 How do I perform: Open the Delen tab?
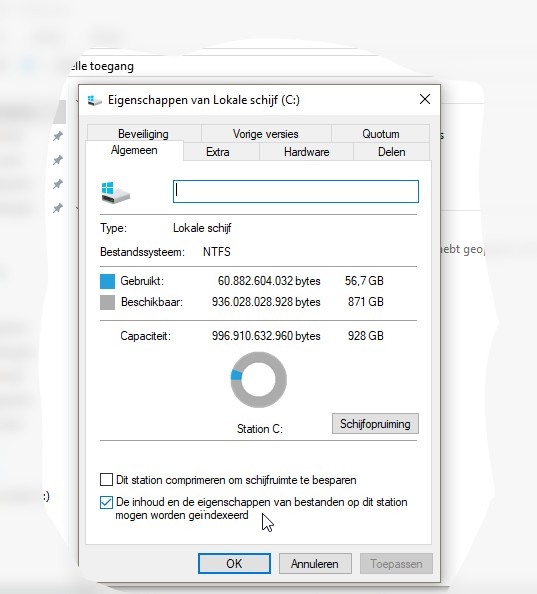coord(392,152)
